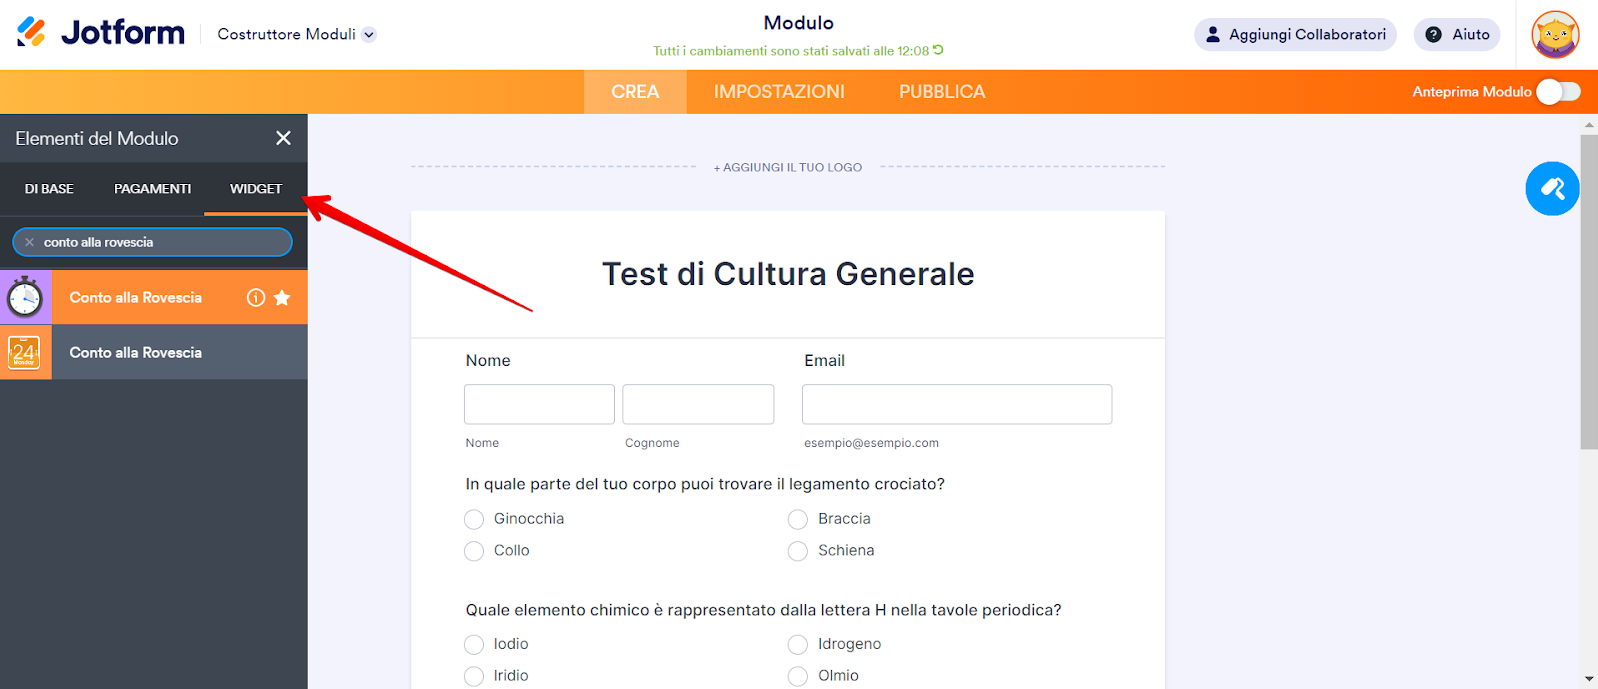Open the Form Designer paint roller
This screenshot has height=689, width=1598.
coord(1552,189)
